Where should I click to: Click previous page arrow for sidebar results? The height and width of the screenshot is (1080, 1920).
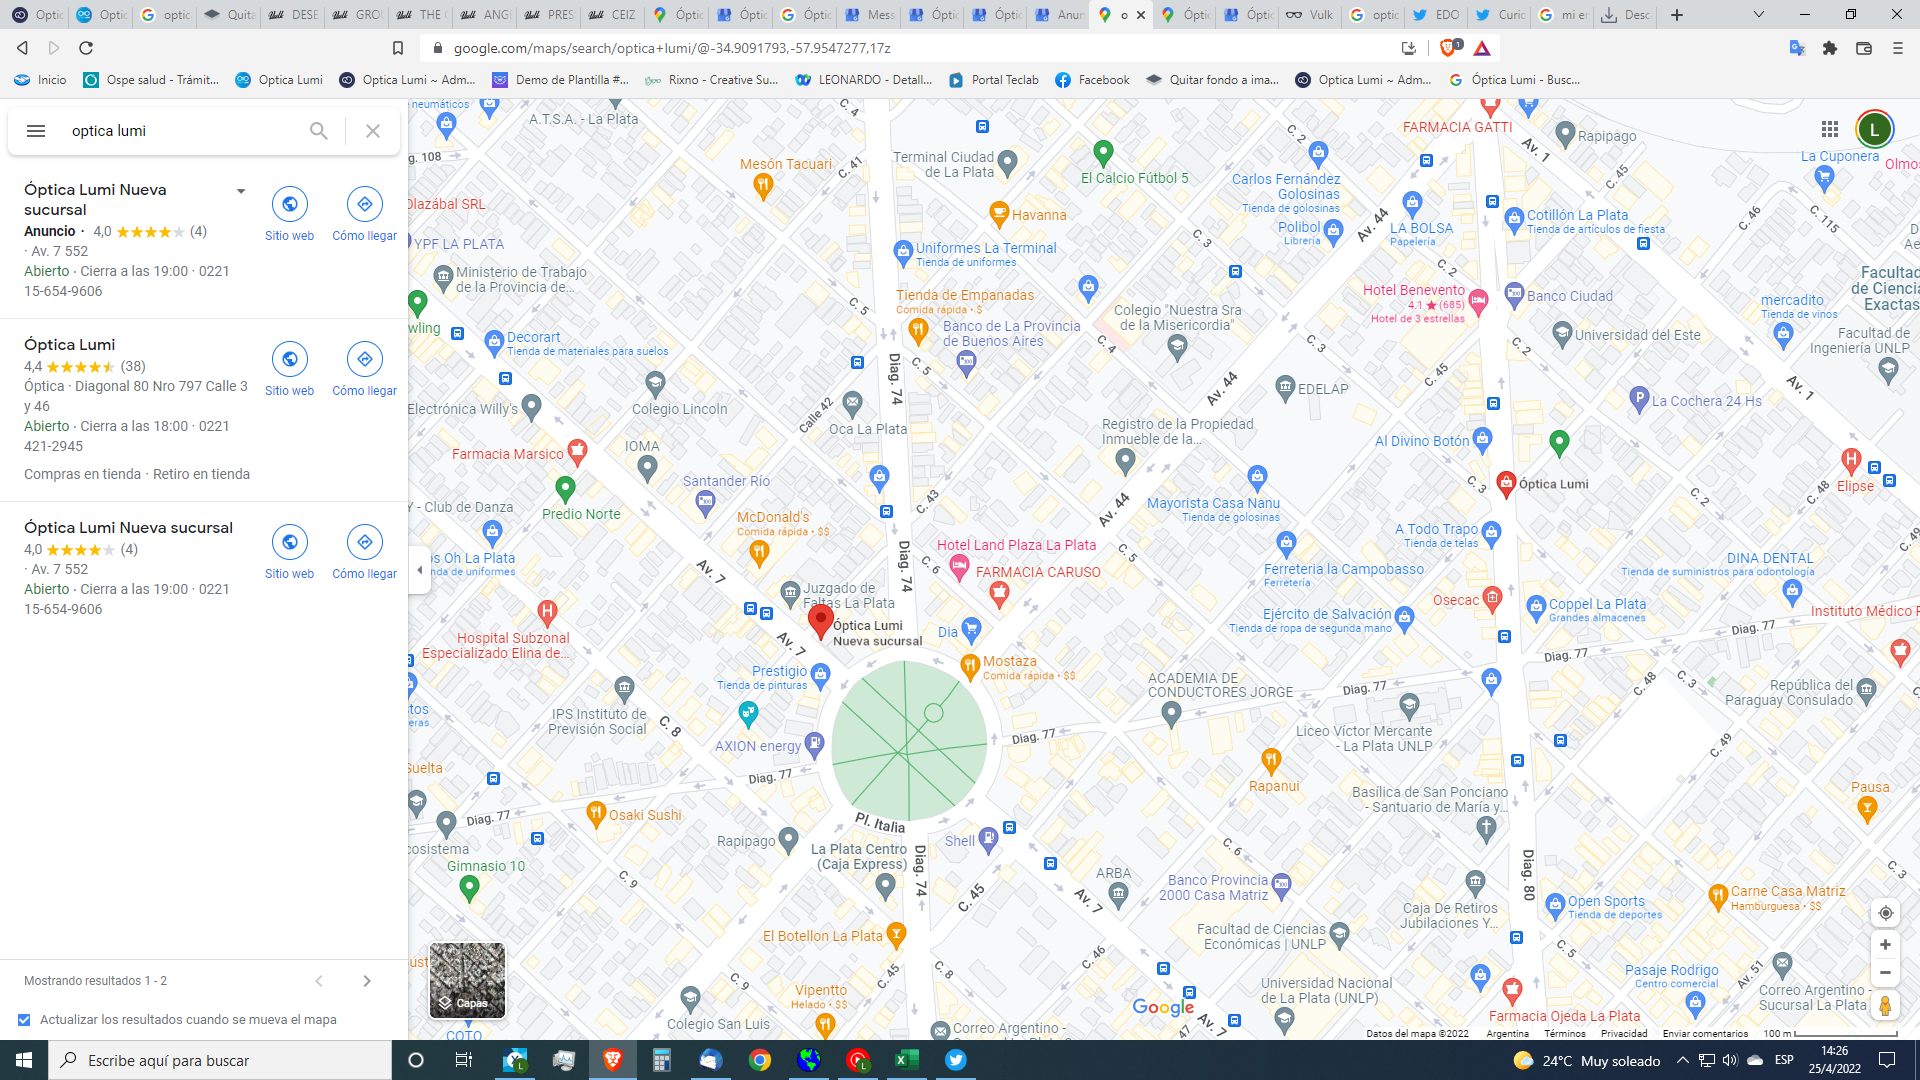point(320,980)
